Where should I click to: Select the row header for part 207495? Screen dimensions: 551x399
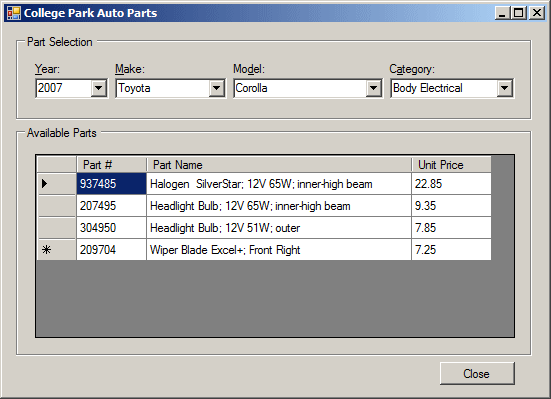[57, 206]
